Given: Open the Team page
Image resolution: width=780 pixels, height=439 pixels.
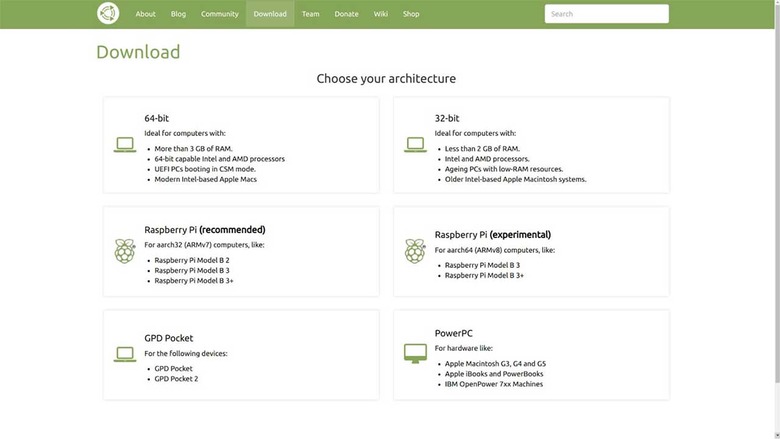Looking at the screenshot, I should [310, 14].
